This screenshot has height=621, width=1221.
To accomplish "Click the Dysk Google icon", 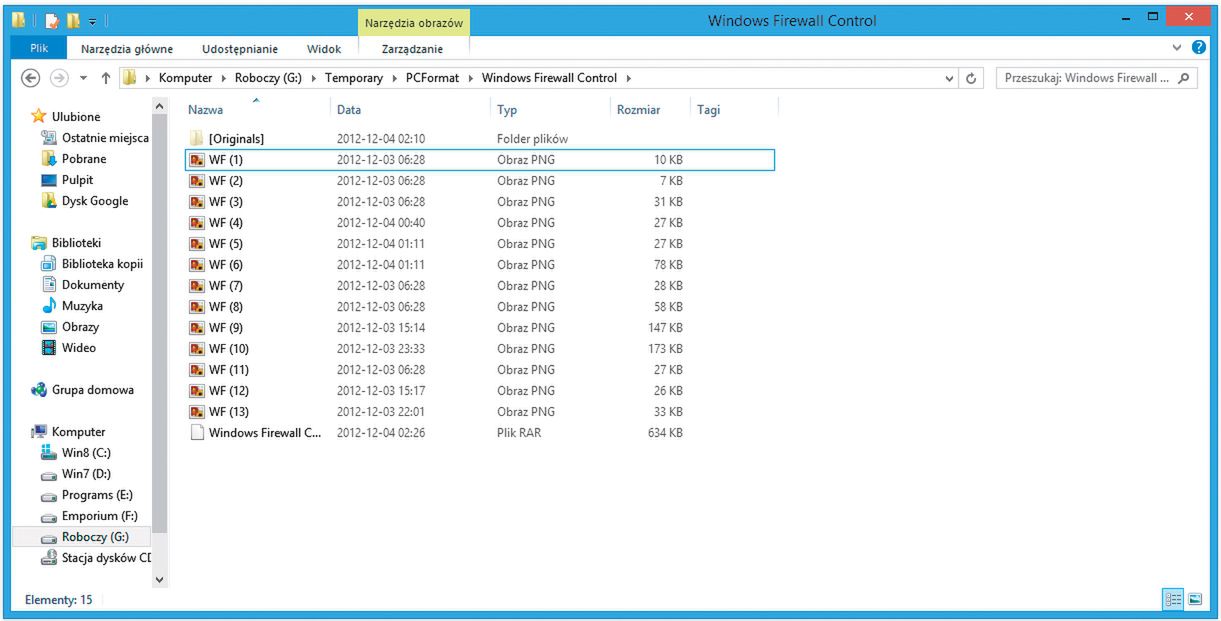I will (49, 201).
